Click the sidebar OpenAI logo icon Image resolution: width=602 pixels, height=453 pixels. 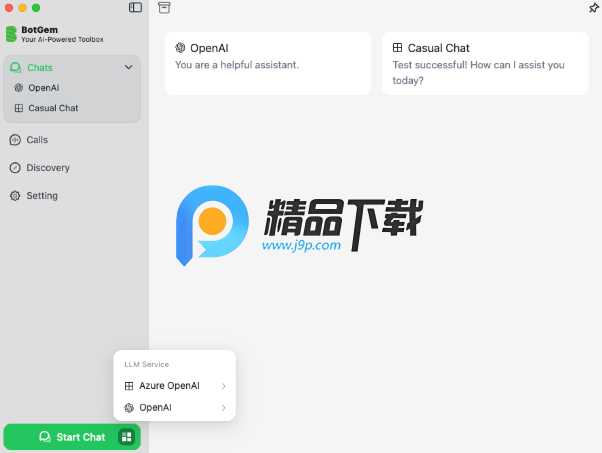coord(18,88)
